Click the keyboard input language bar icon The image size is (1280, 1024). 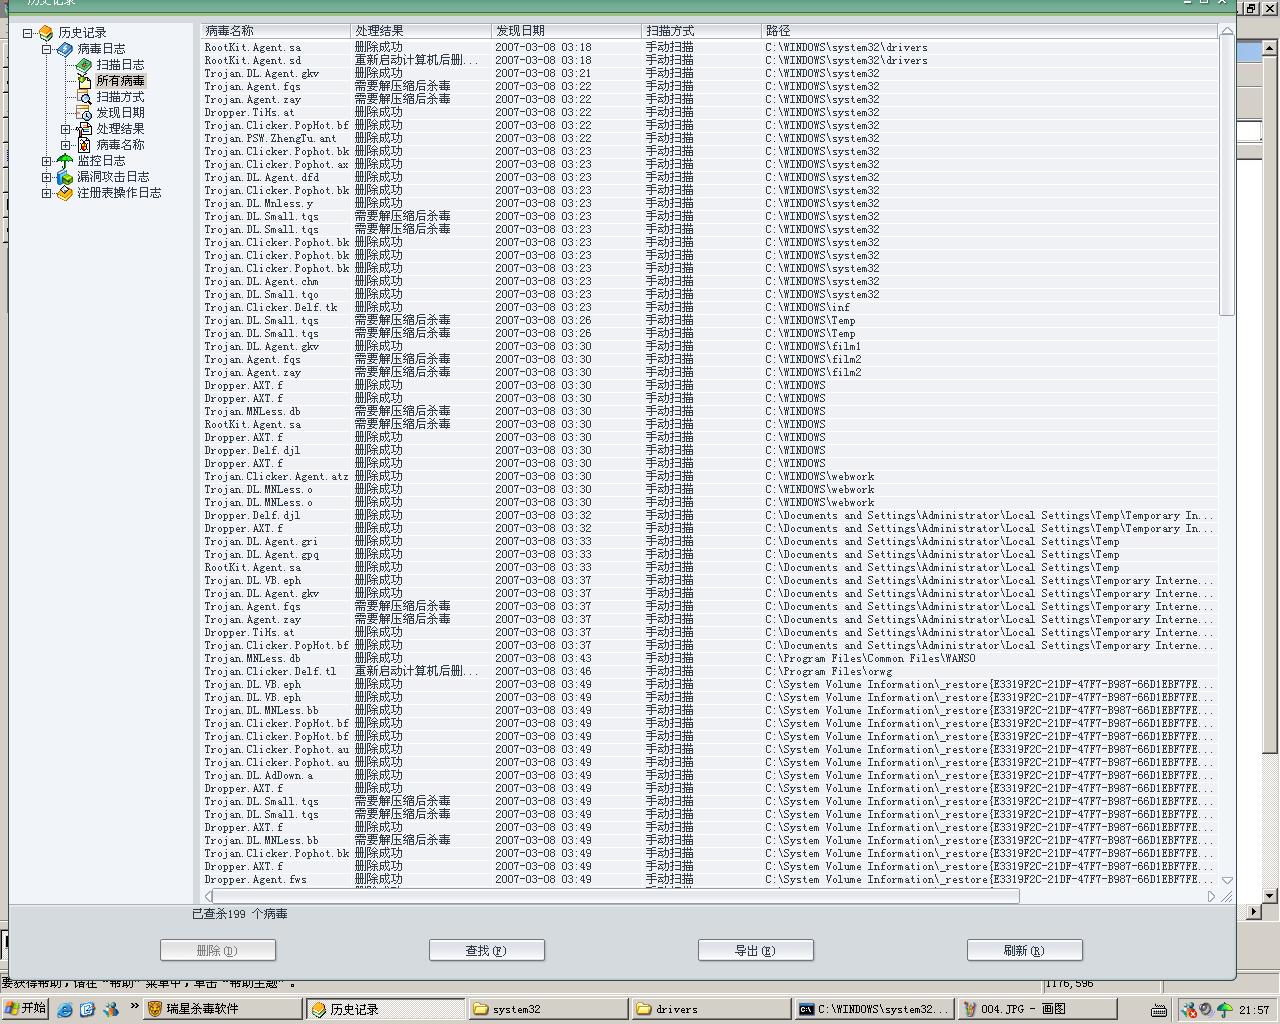coord(1159,1010)
